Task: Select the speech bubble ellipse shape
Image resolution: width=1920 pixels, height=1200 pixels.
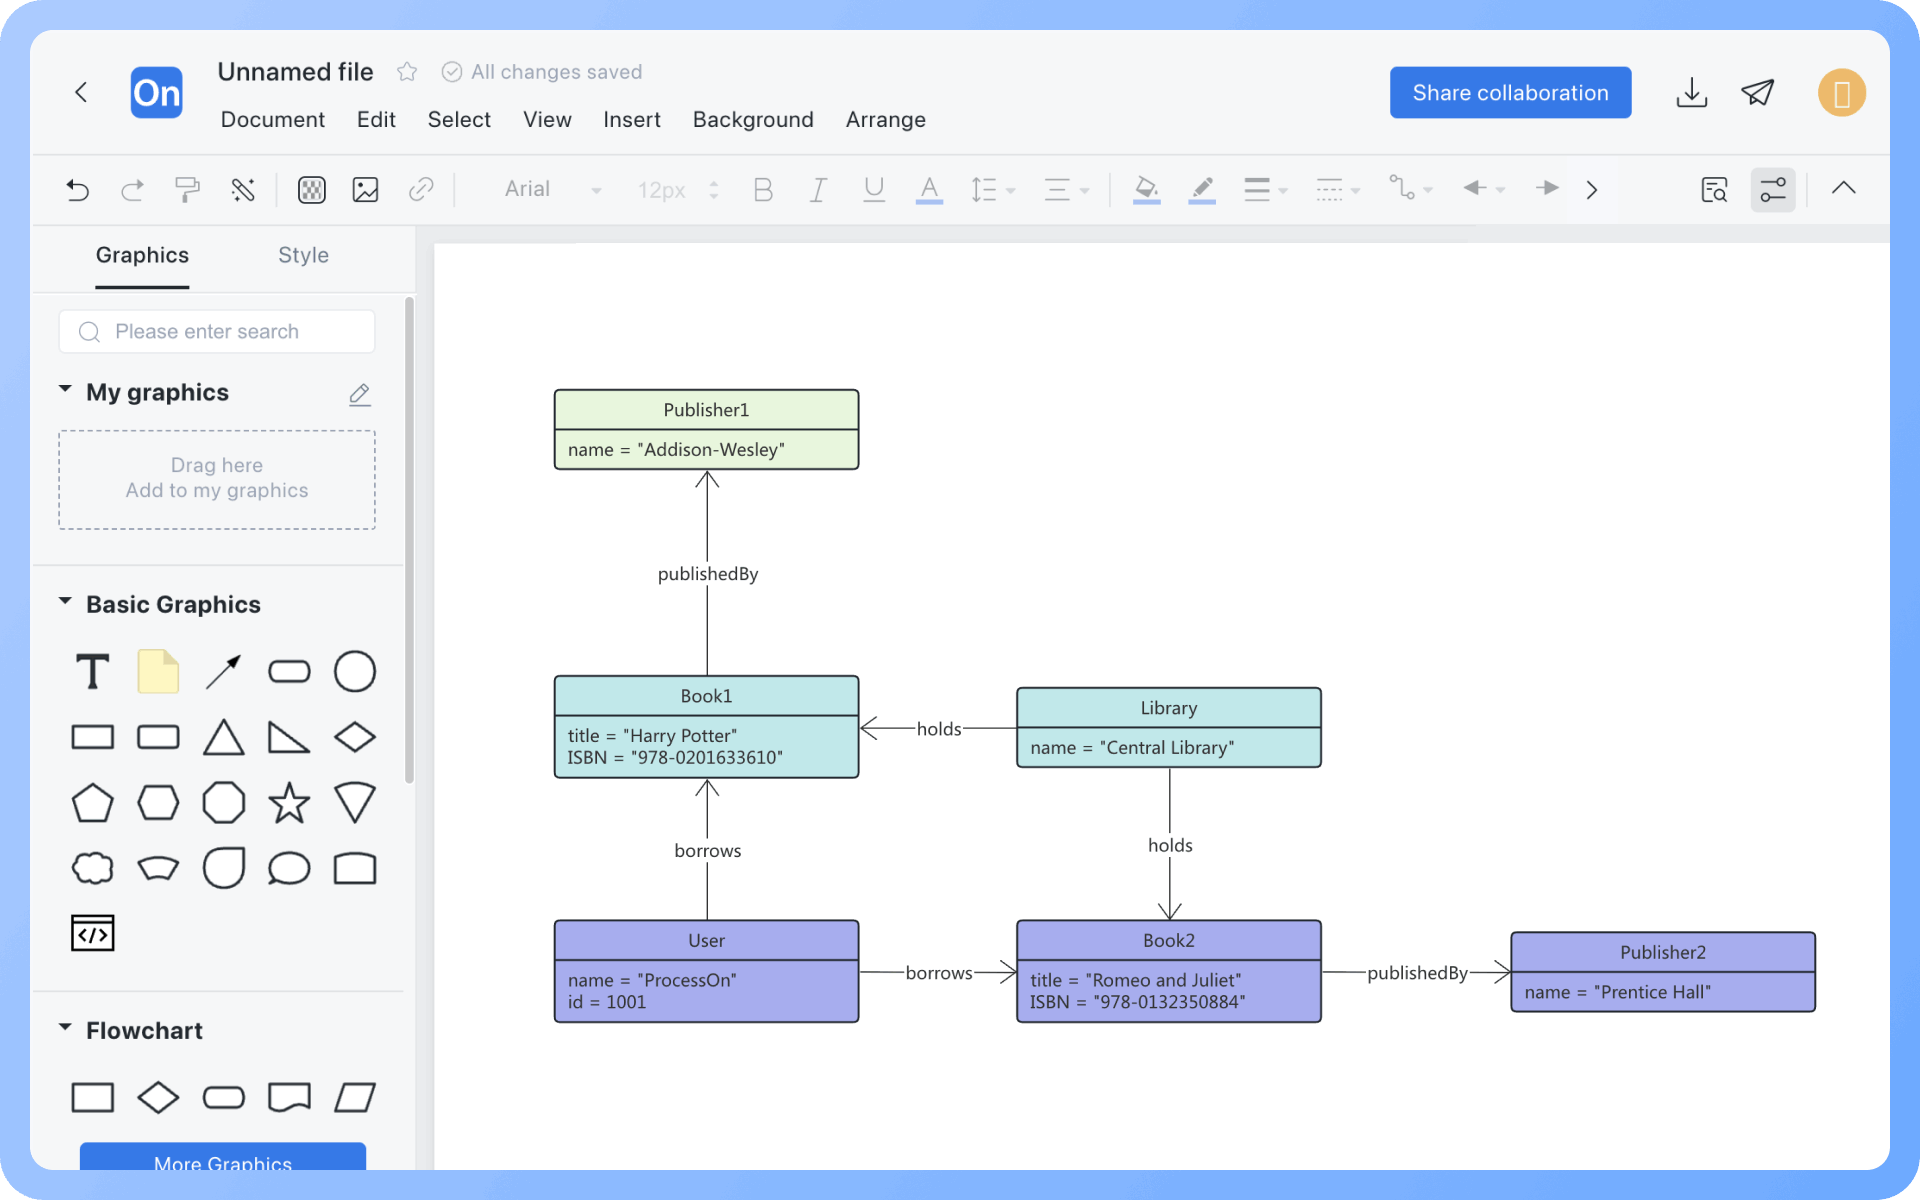Action: click(289, 868)
